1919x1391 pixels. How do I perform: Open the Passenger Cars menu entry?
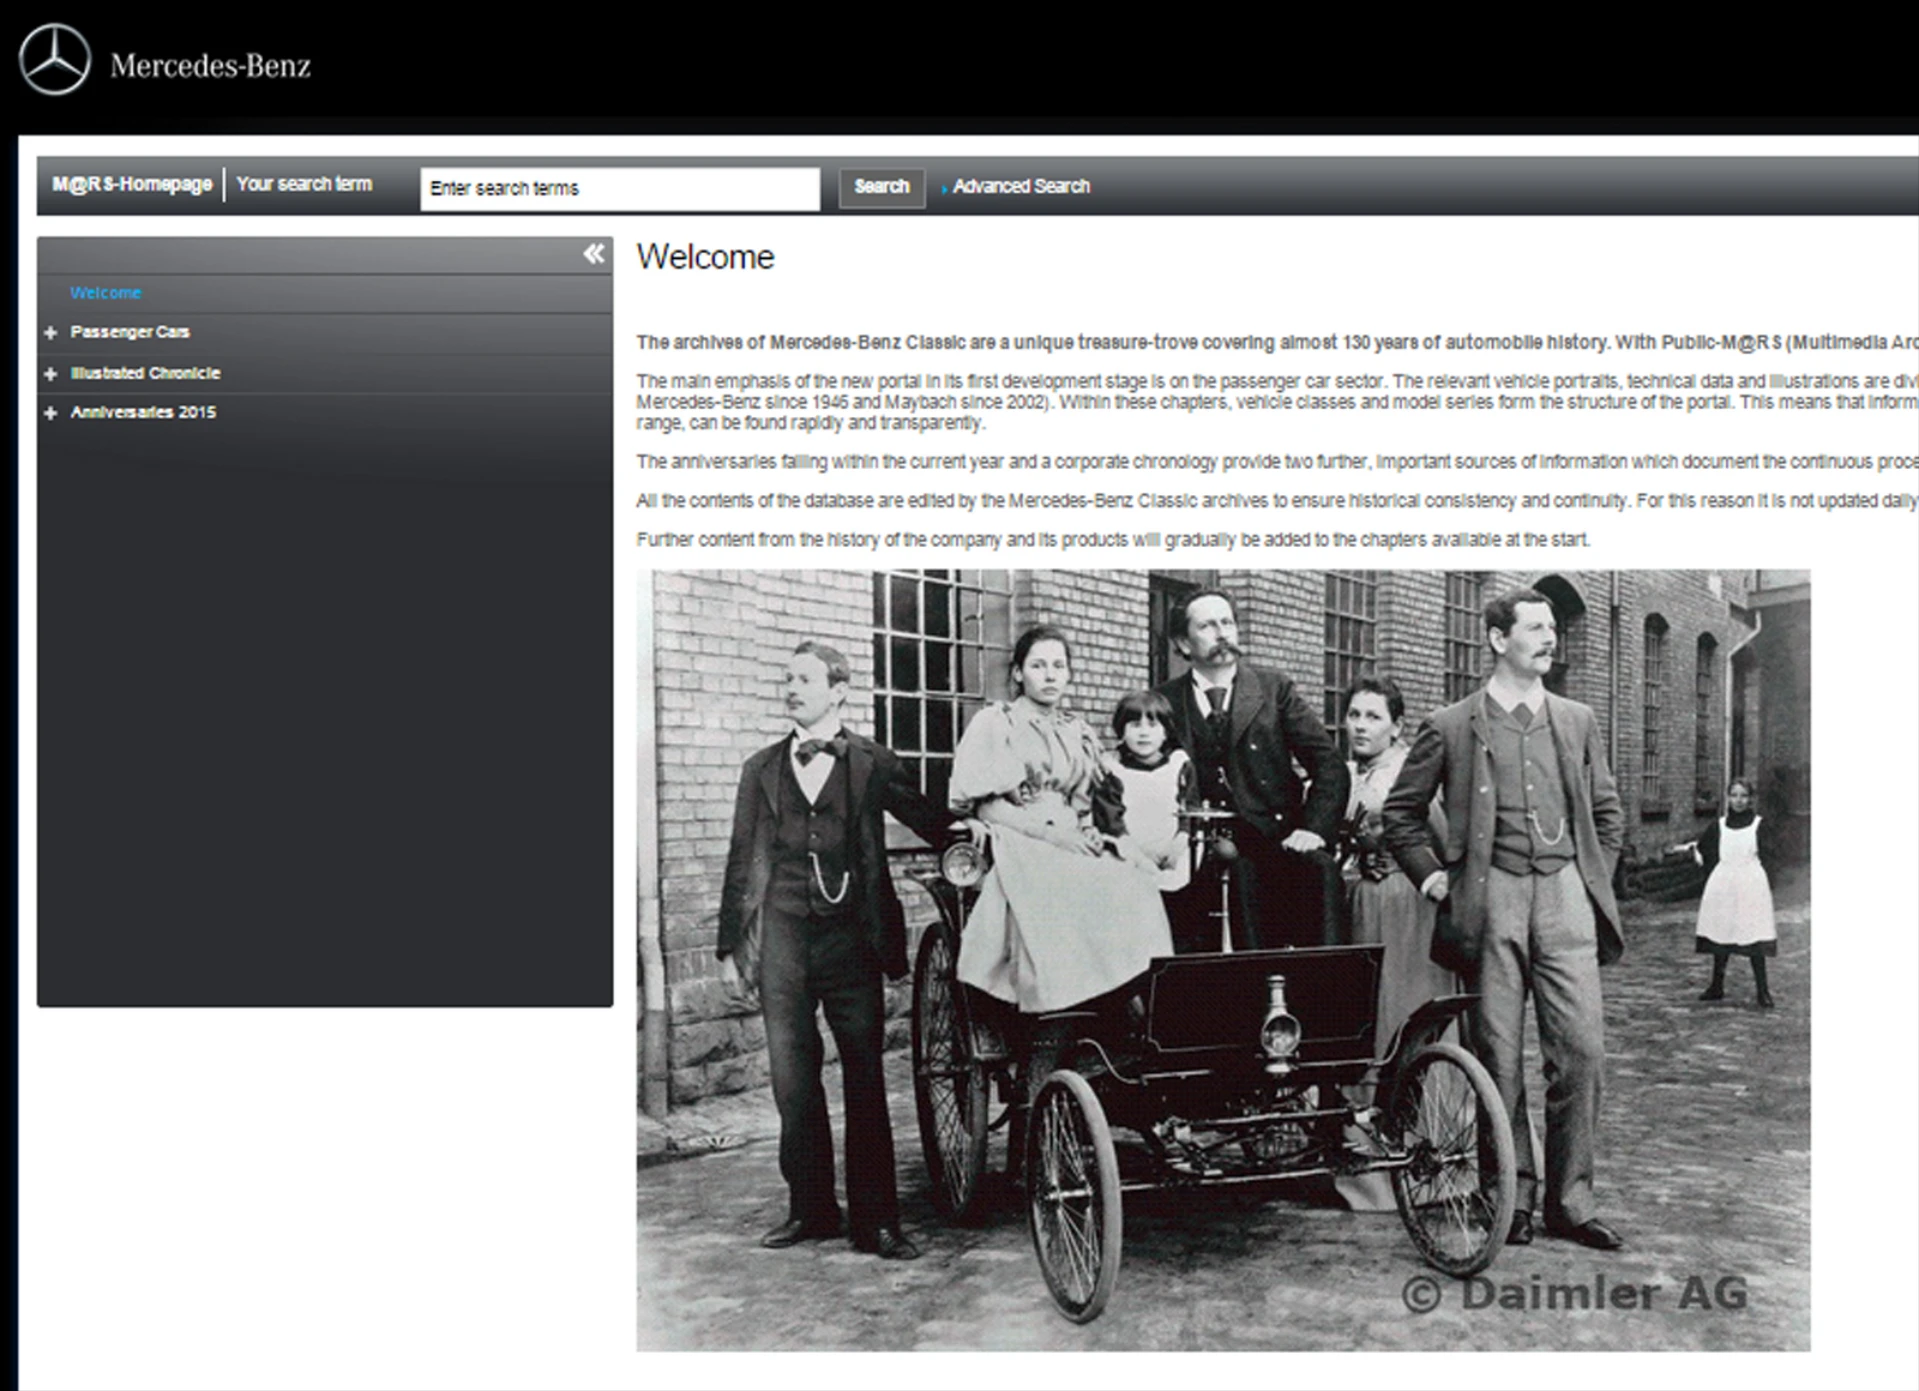[x=130, y=332]
